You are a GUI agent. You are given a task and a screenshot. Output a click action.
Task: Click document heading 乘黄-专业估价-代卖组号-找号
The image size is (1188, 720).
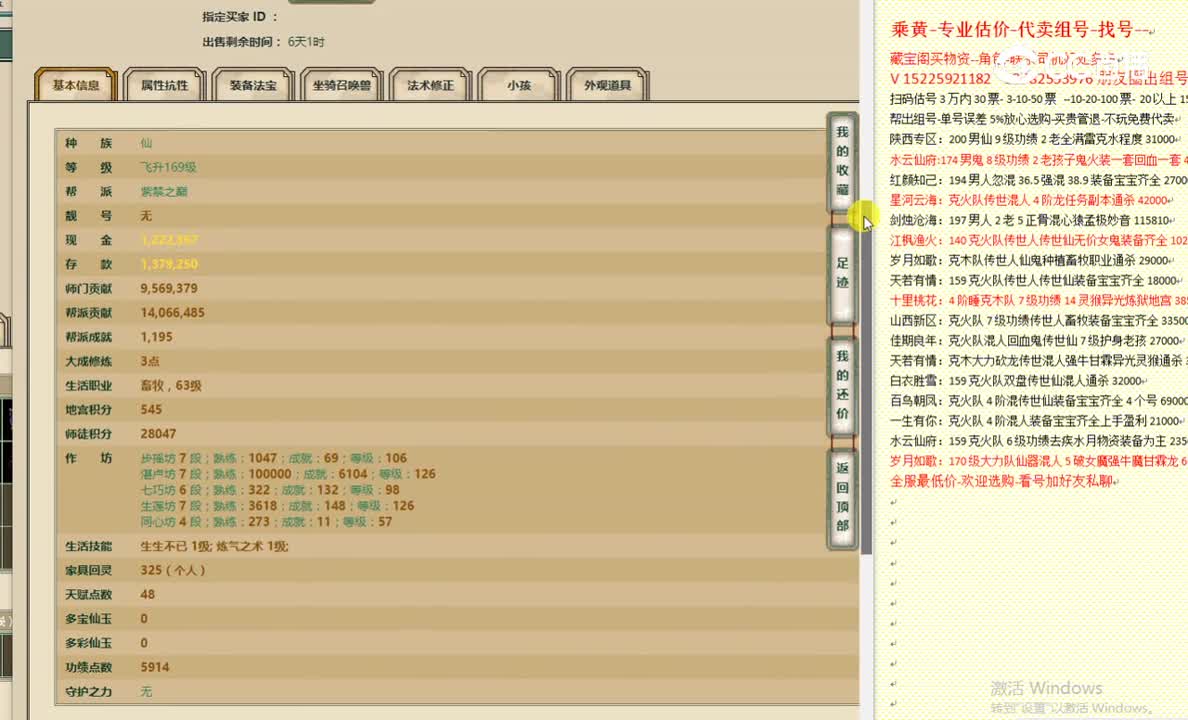(x=1020, y=30)
